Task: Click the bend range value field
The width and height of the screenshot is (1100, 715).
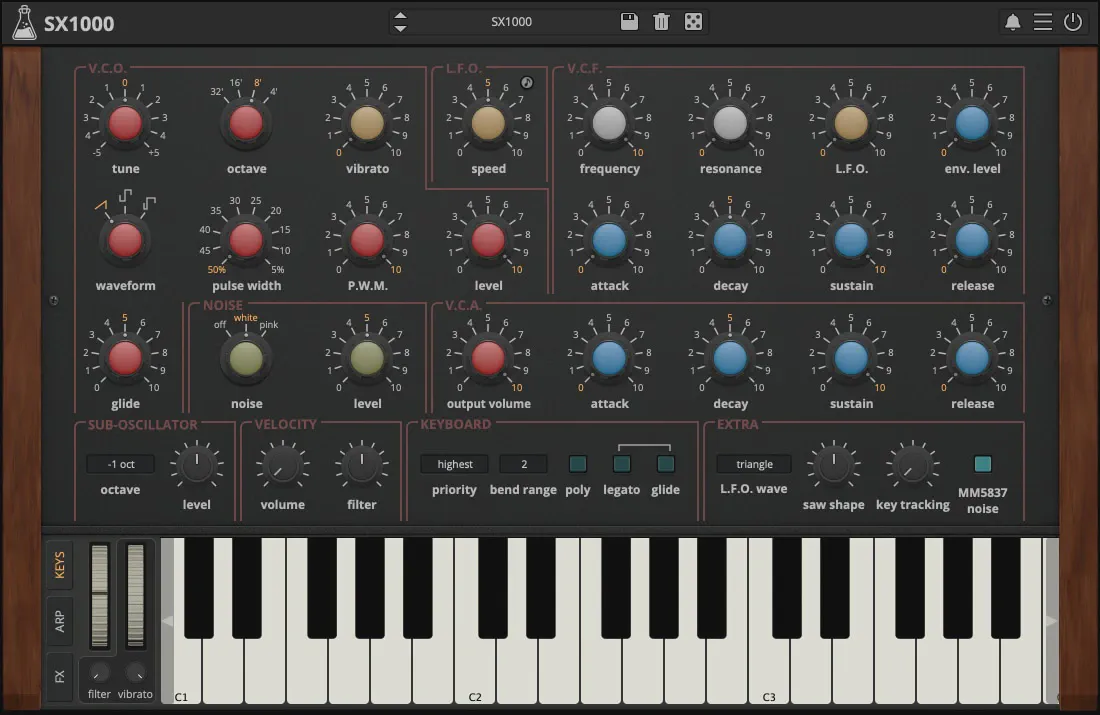Action: 523,464
